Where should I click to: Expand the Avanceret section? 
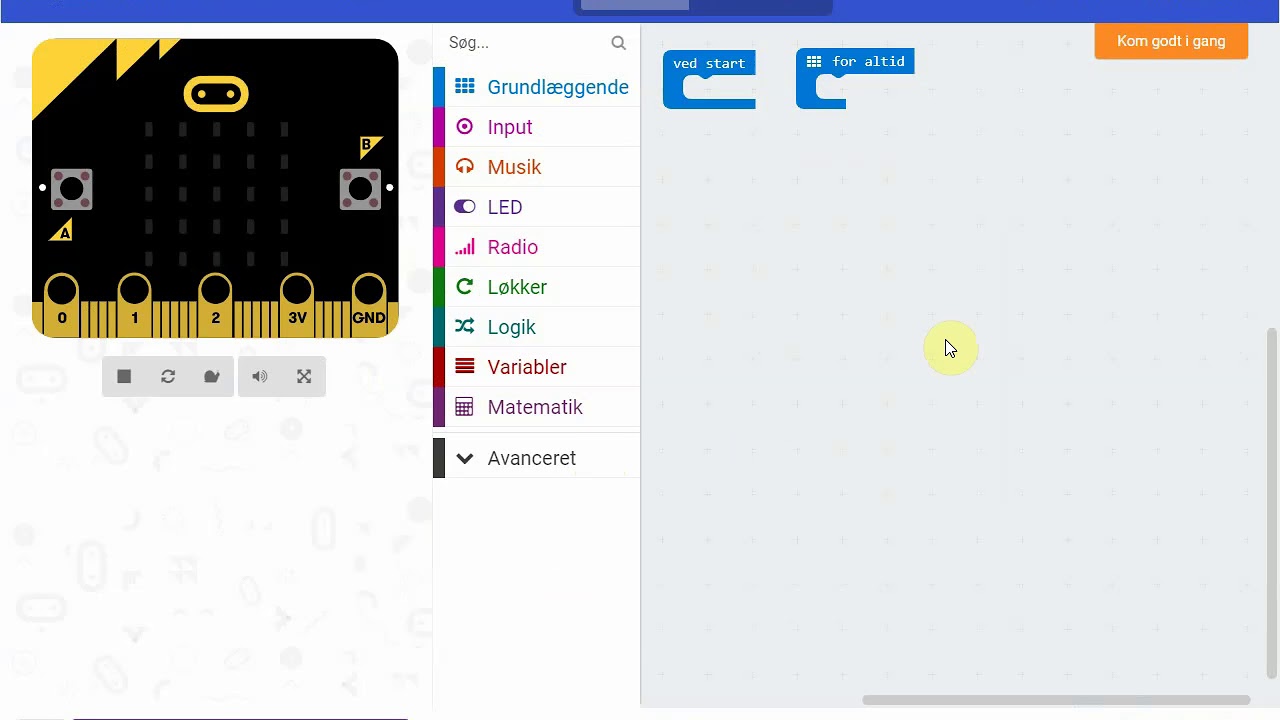pyautogui.click(x=537, y=458)
